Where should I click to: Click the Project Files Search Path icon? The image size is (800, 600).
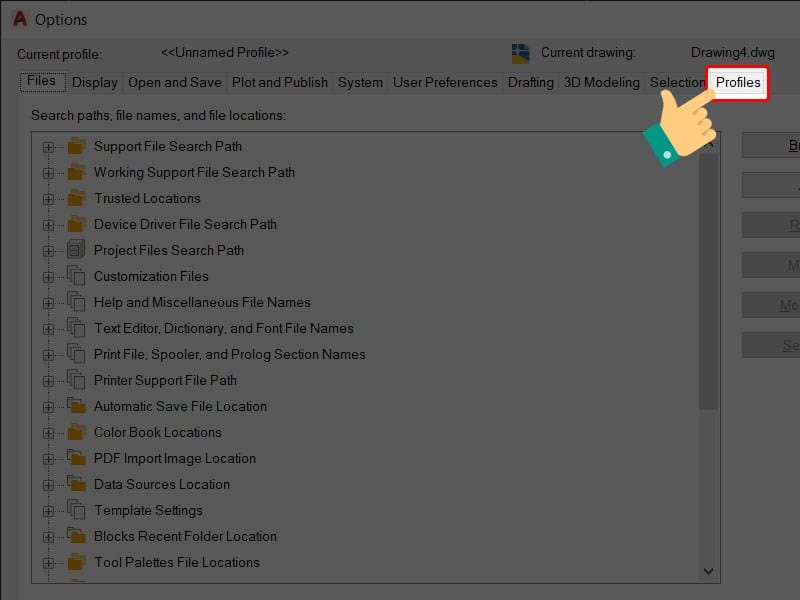(x=74, y=250)
